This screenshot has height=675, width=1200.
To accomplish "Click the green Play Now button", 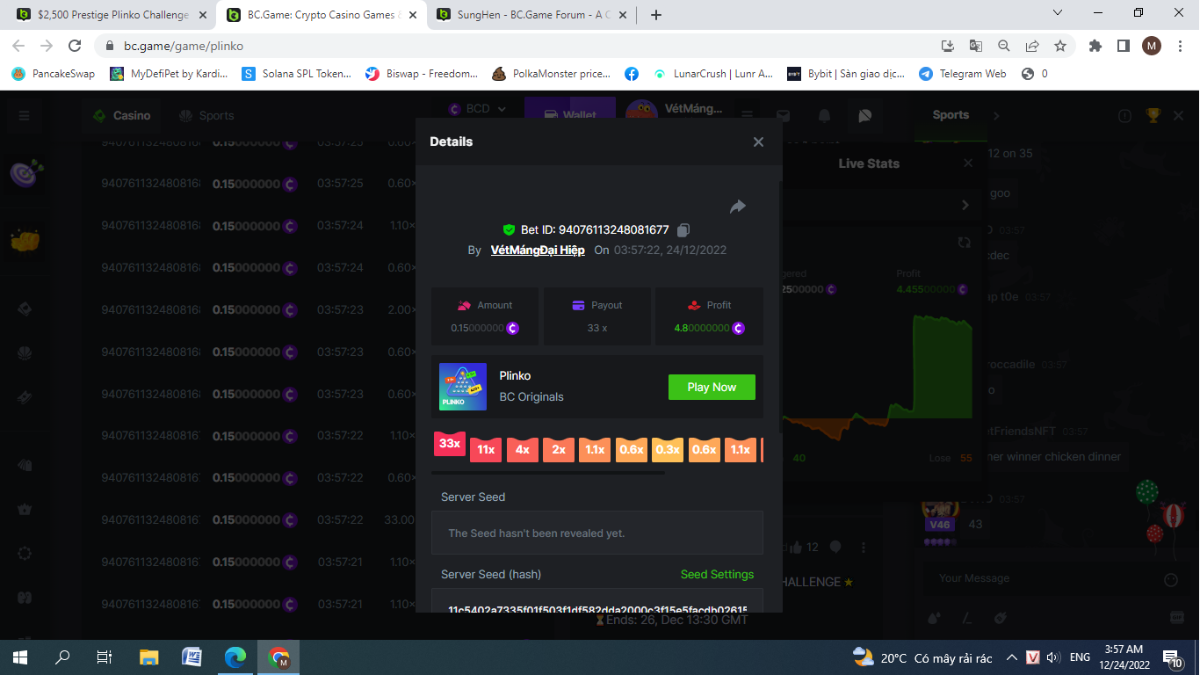I will 711,387.
